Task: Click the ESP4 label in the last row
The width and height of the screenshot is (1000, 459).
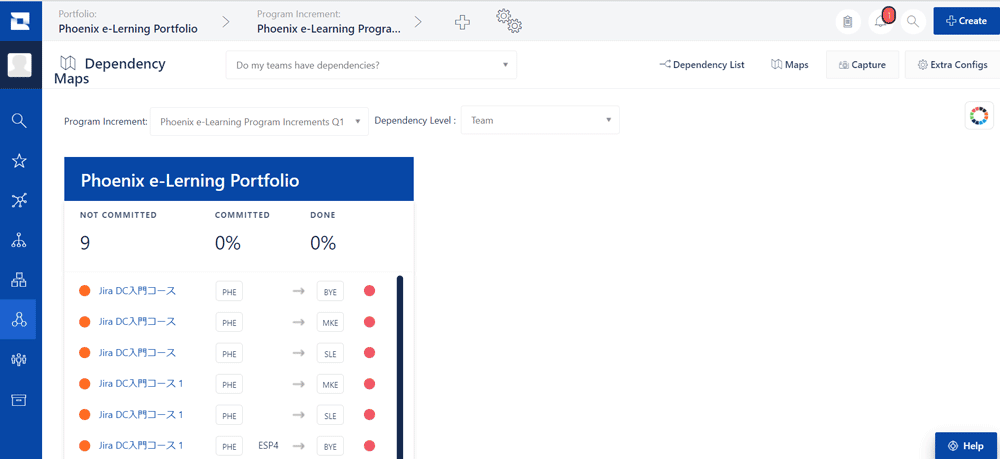Action: 268,445
